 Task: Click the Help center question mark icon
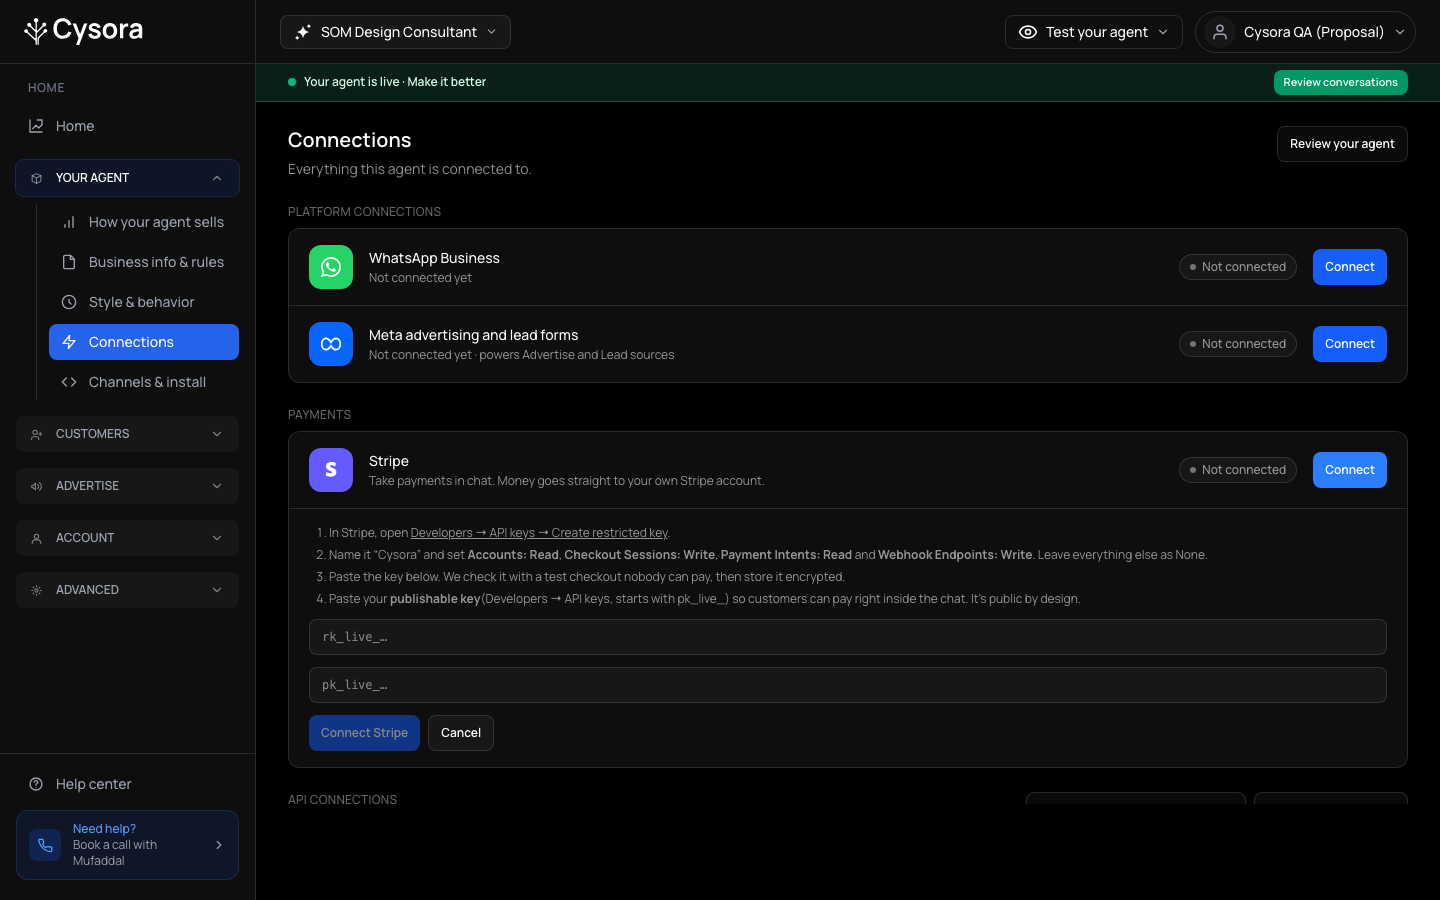tap(36, 784)
